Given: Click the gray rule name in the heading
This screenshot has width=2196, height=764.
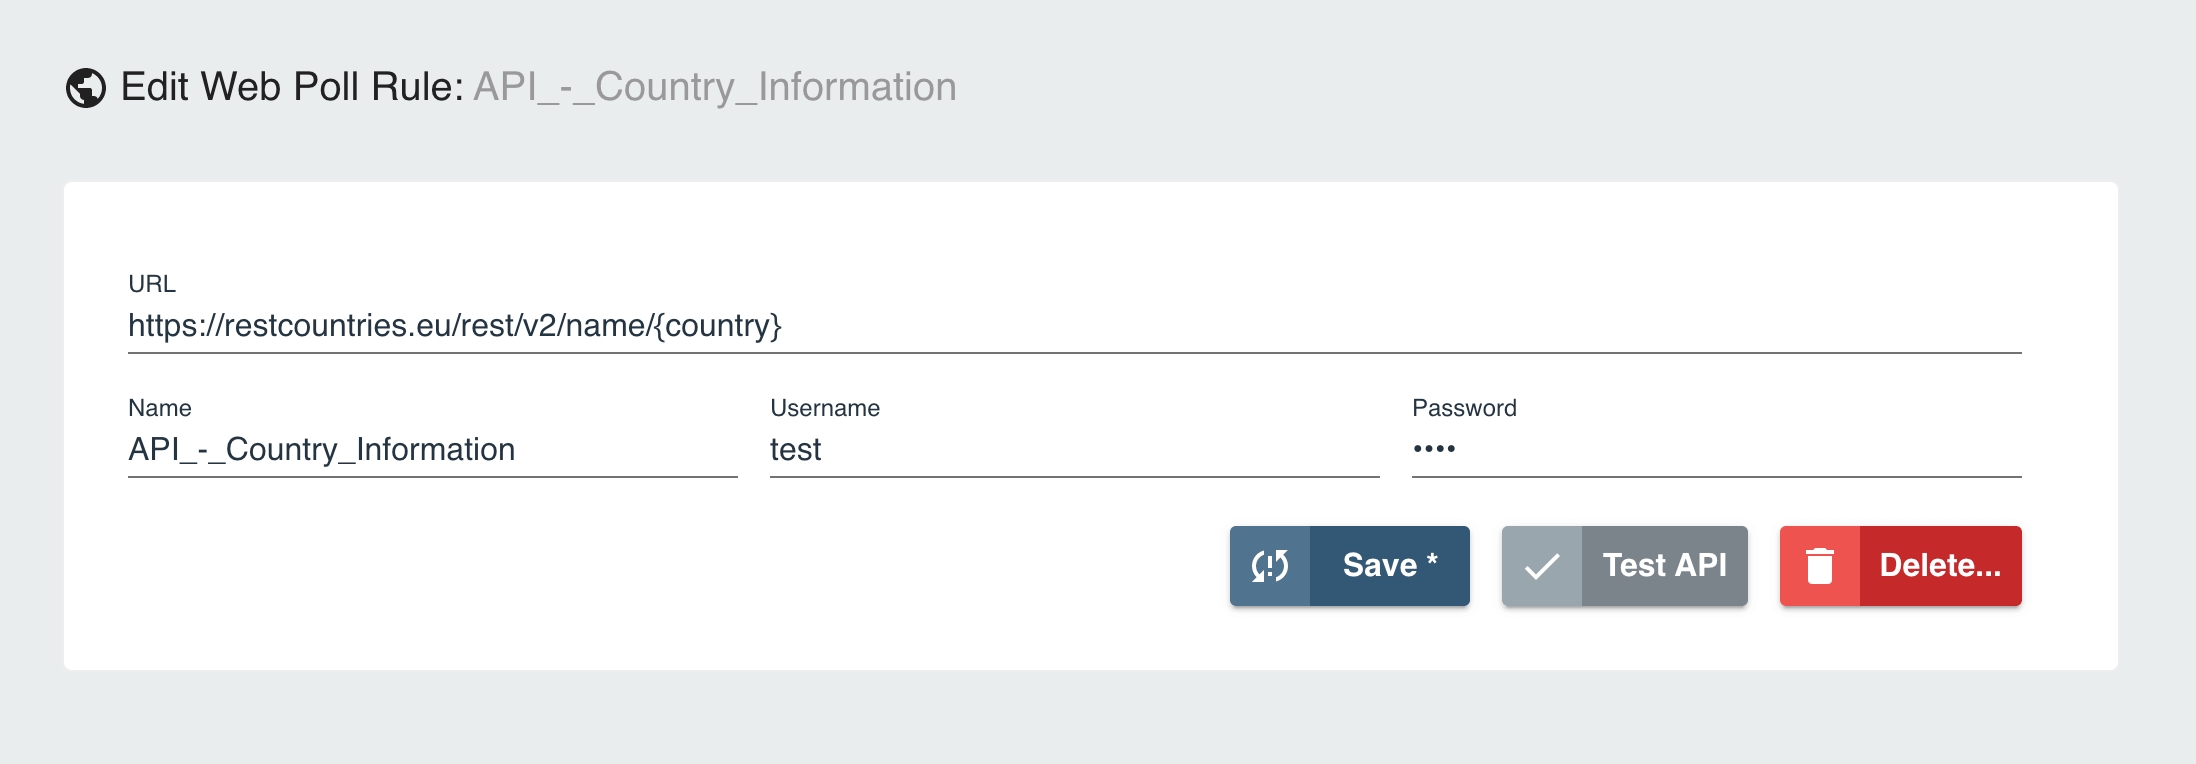Looking at the screenshot, I should tap(715, 87).
